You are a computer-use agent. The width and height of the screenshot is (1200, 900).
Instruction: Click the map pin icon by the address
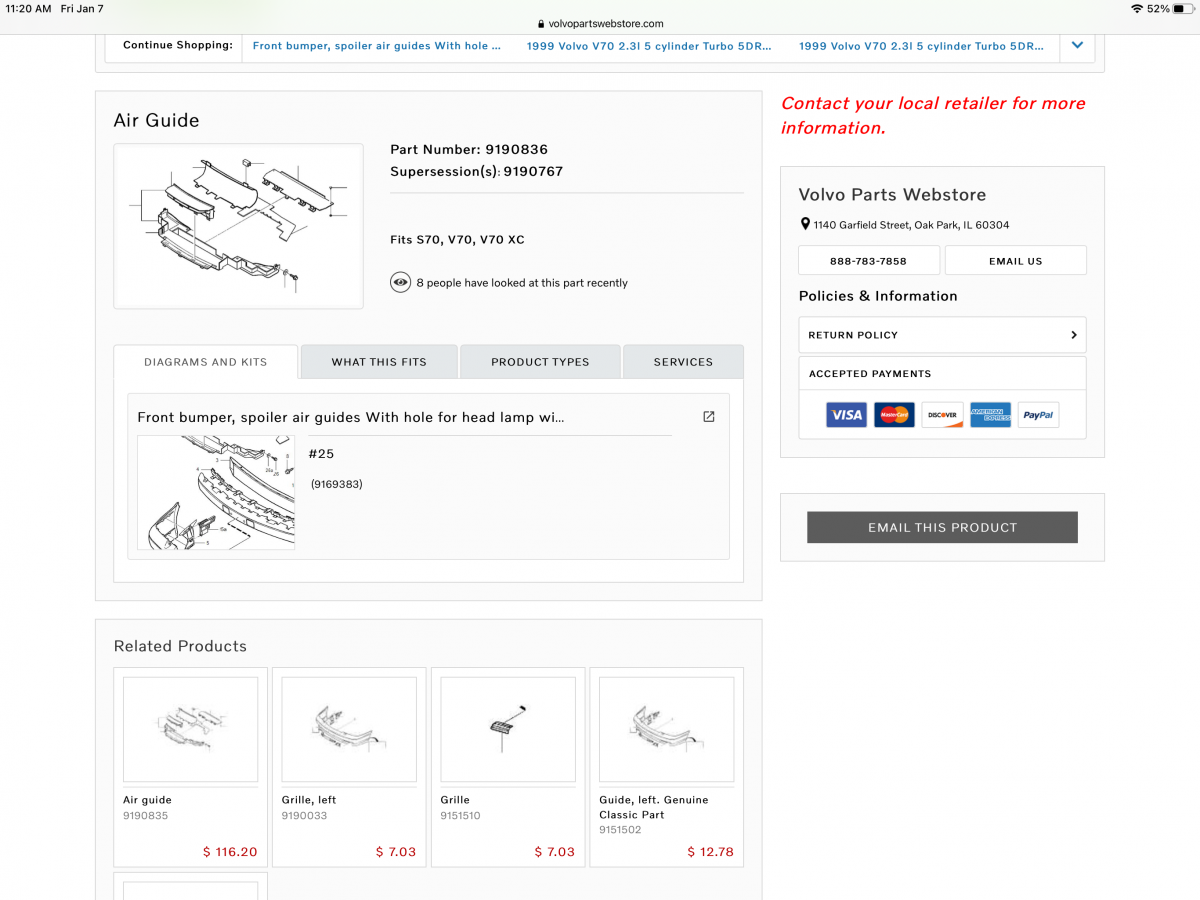(x=805, y=225)
